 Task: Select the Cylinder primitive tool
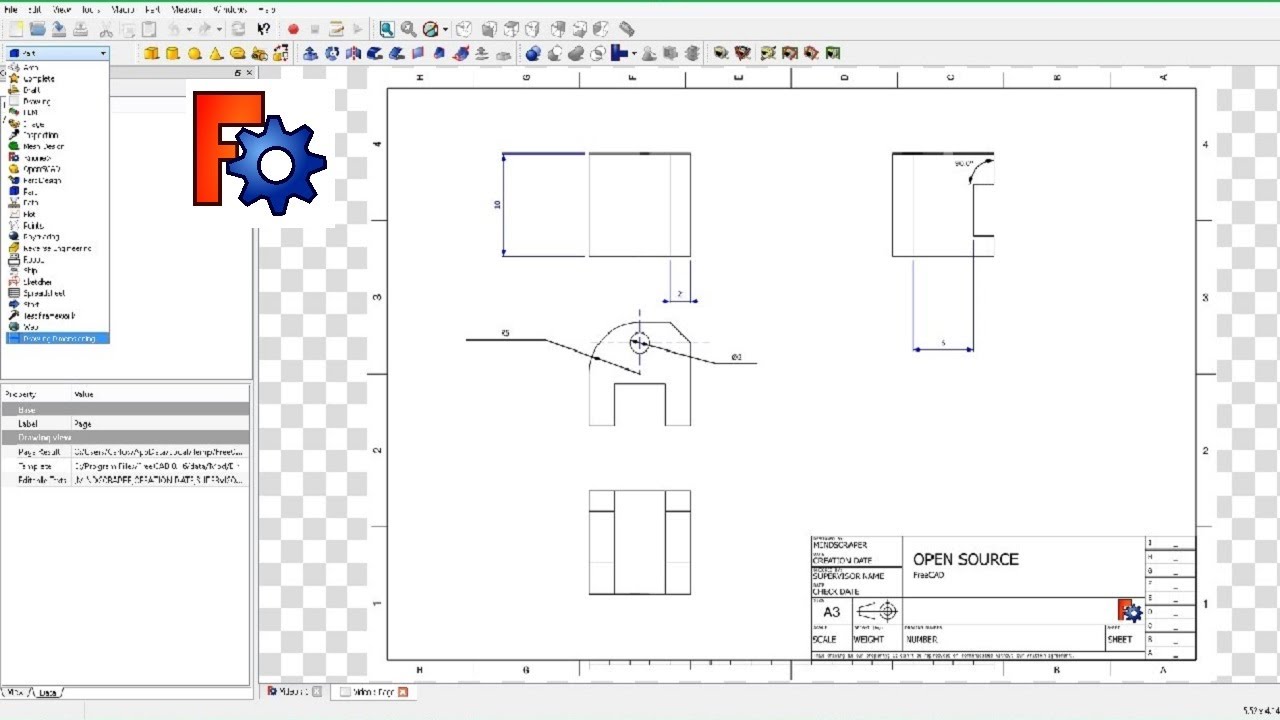coord(172,53)
